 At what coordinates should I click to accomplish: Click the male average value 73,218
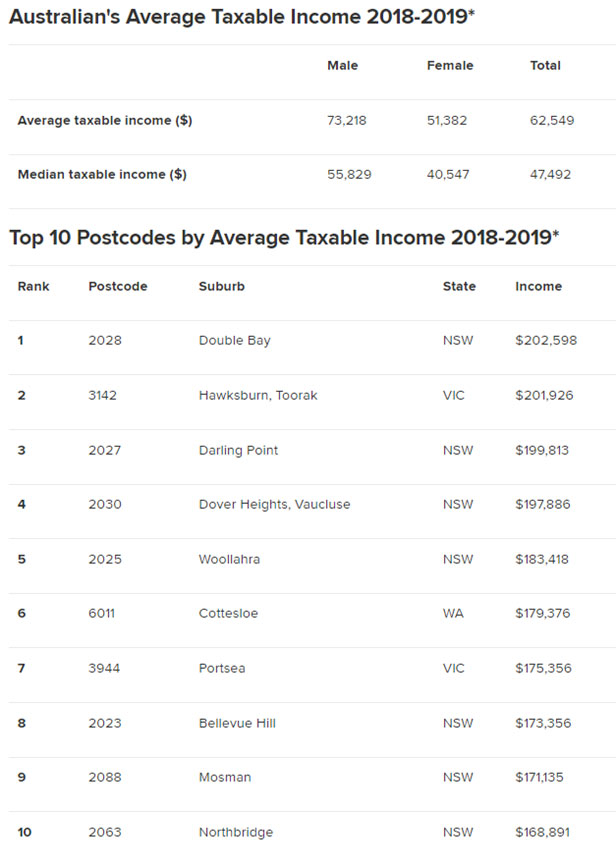(x=349, y=120)
